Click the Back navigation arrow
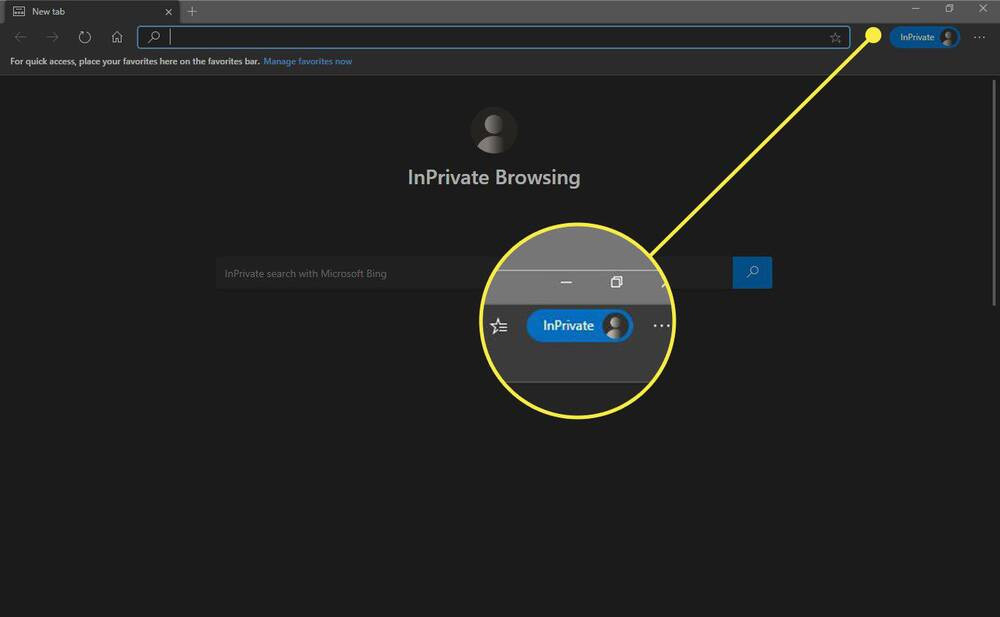Image resolution: width=1000 pixels, height=617 pixels. coord(20,37)
